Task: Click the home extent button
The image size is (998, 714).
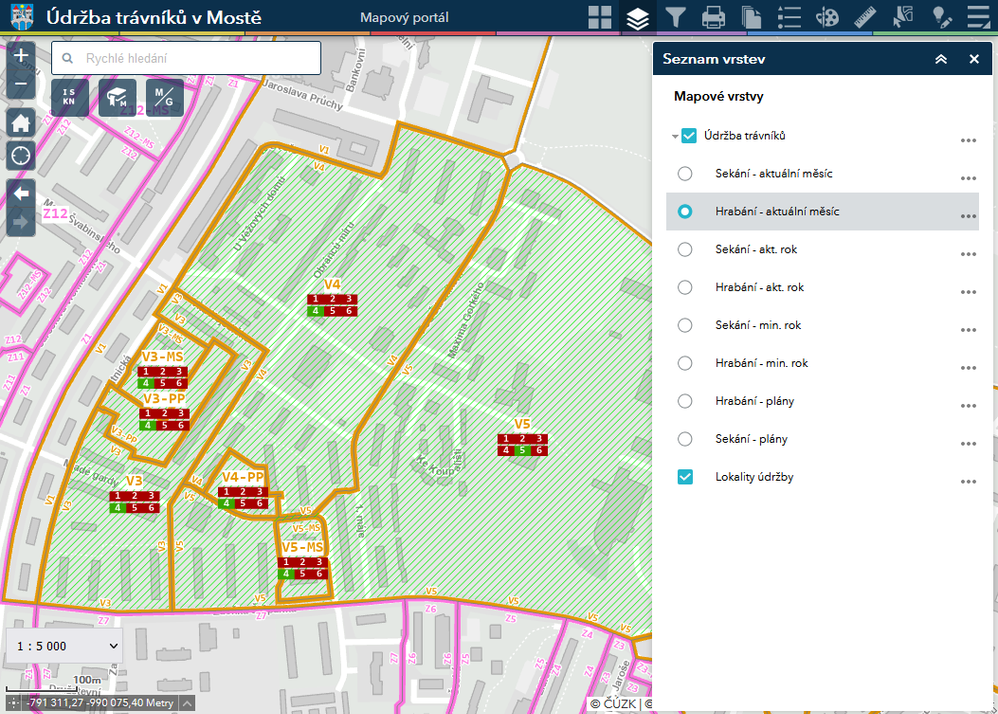Action: coord(21,122)
